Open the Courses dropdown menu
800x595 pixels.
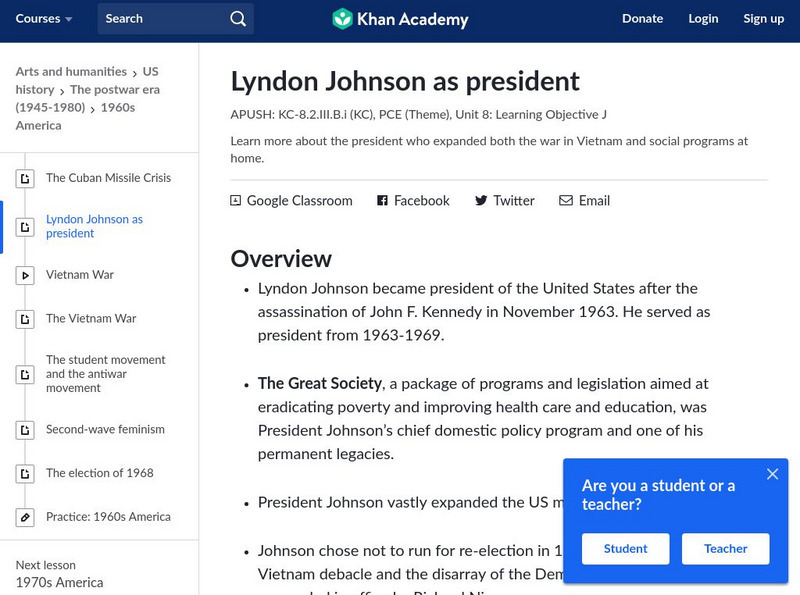coord(44,19)
